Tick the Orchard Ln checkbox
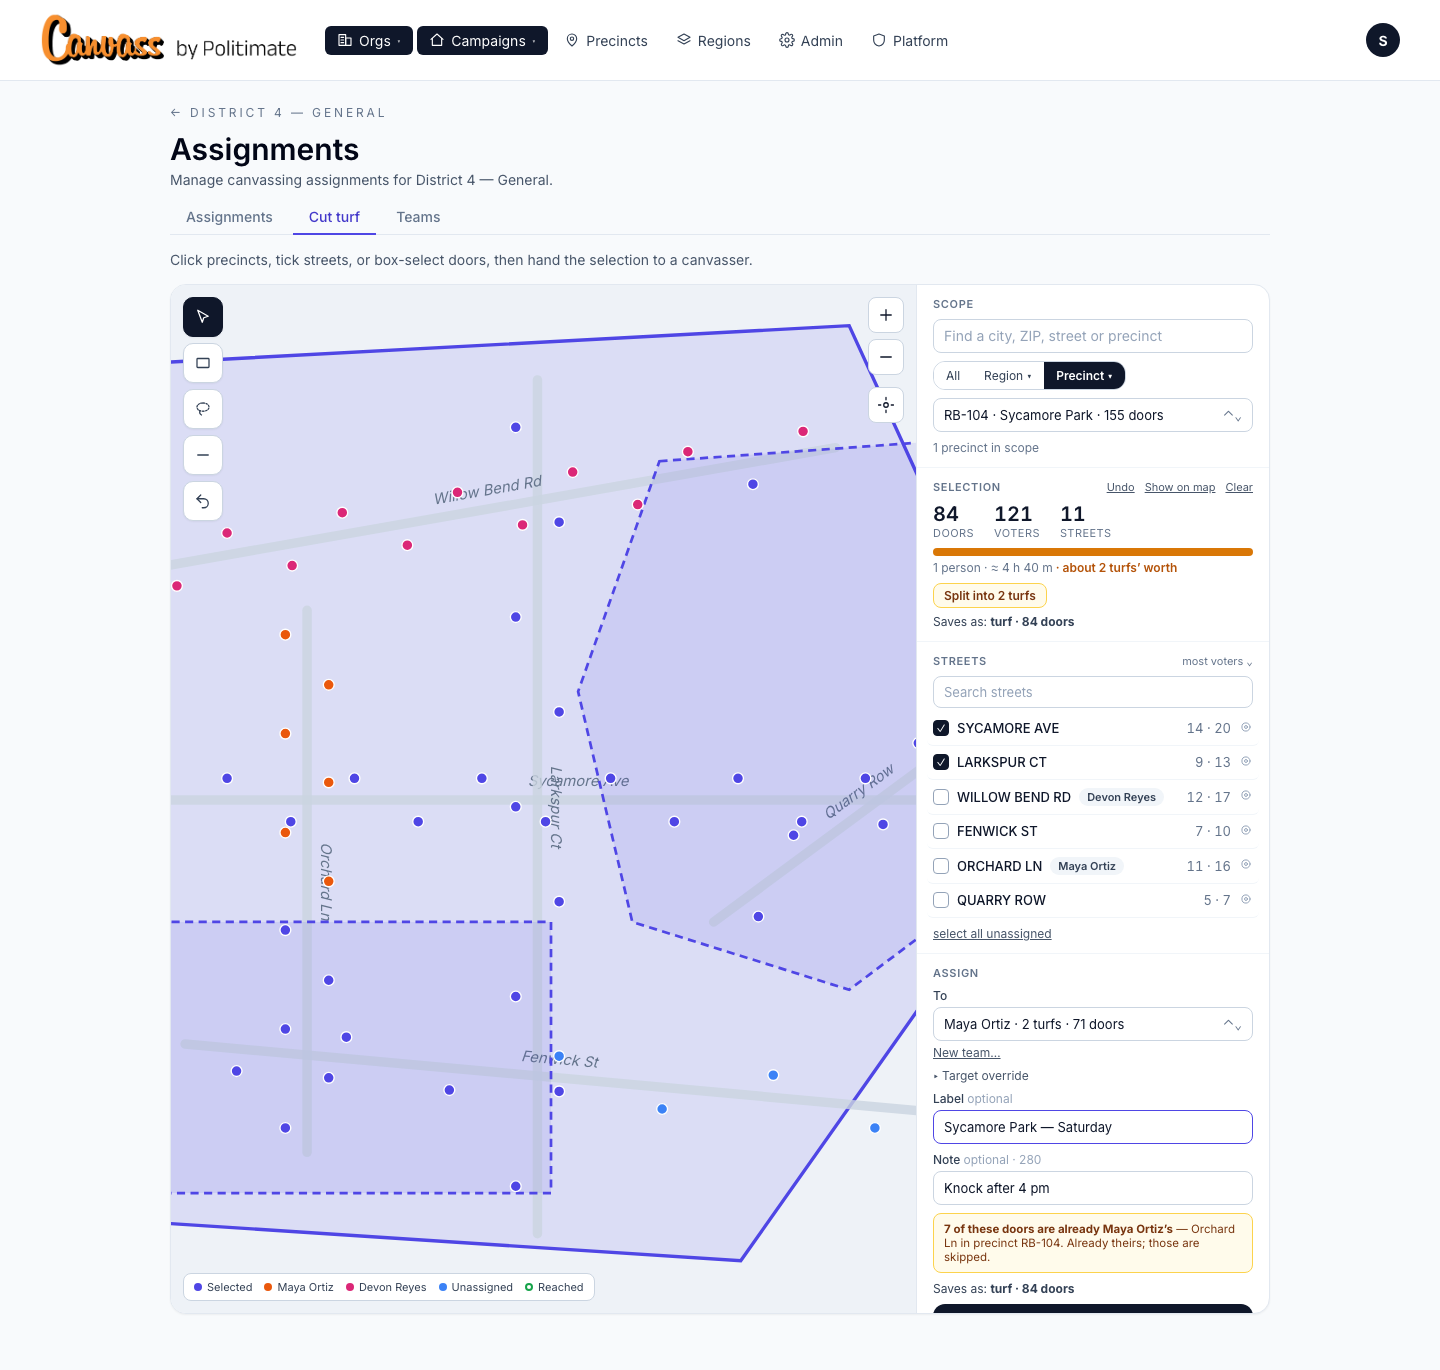This screenshot has height=1370, width=1440. [941, 866]
